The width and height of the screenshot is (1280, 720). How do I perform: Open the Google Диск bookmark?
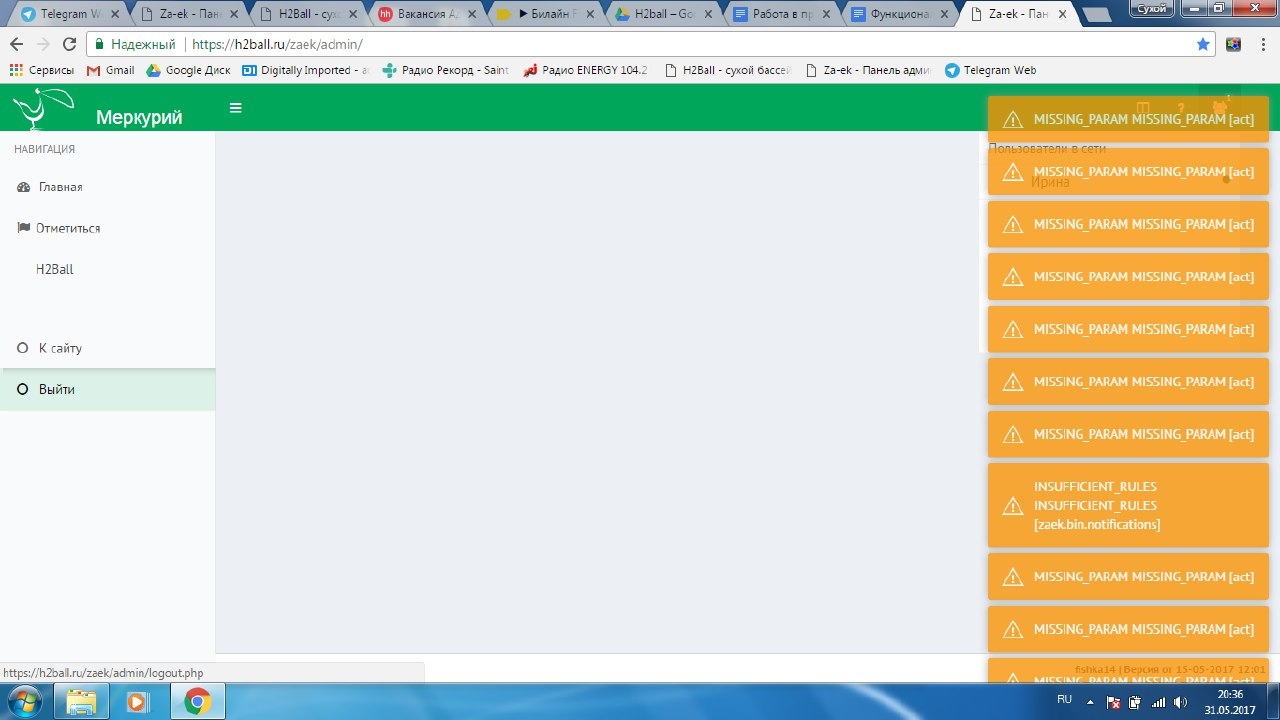point(189,70)
